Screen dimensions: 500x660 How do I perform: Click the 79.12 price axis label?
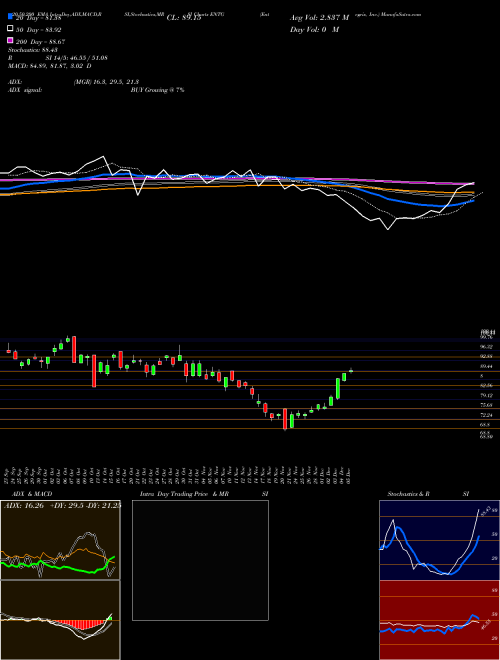pos(487,395)
